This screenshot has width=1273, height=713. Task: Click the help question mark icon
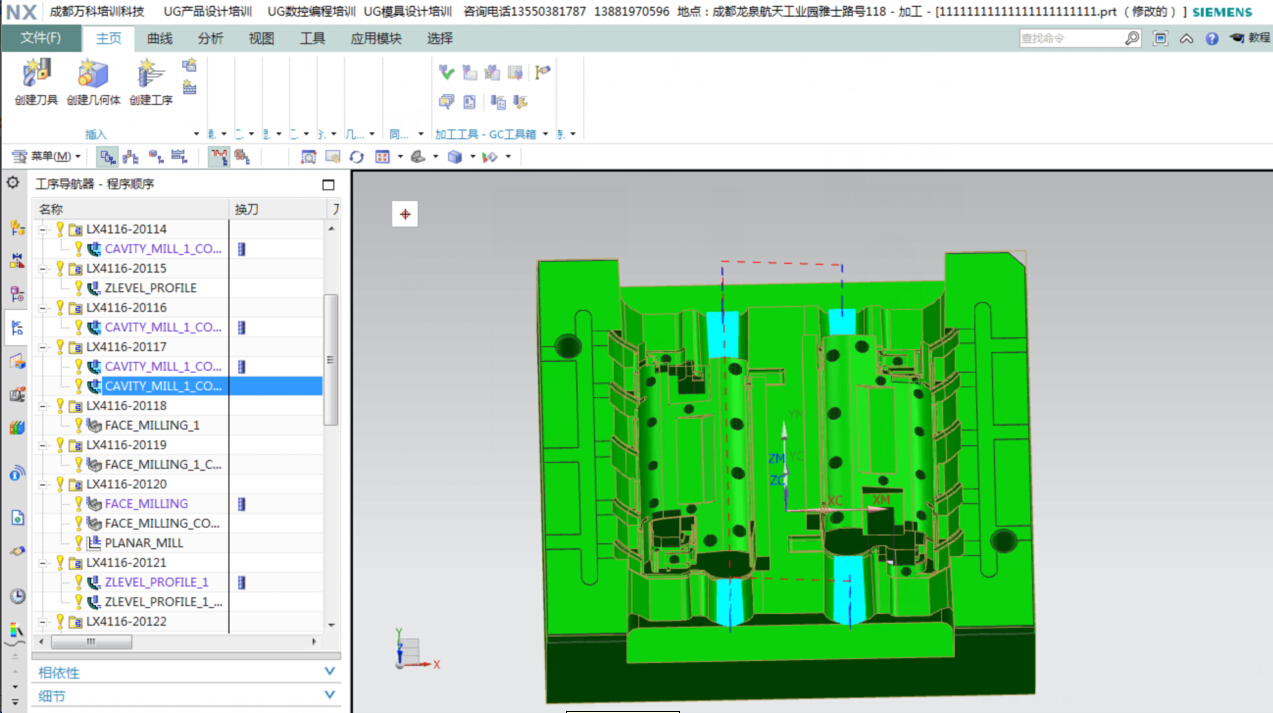(x=1212, y=39)
